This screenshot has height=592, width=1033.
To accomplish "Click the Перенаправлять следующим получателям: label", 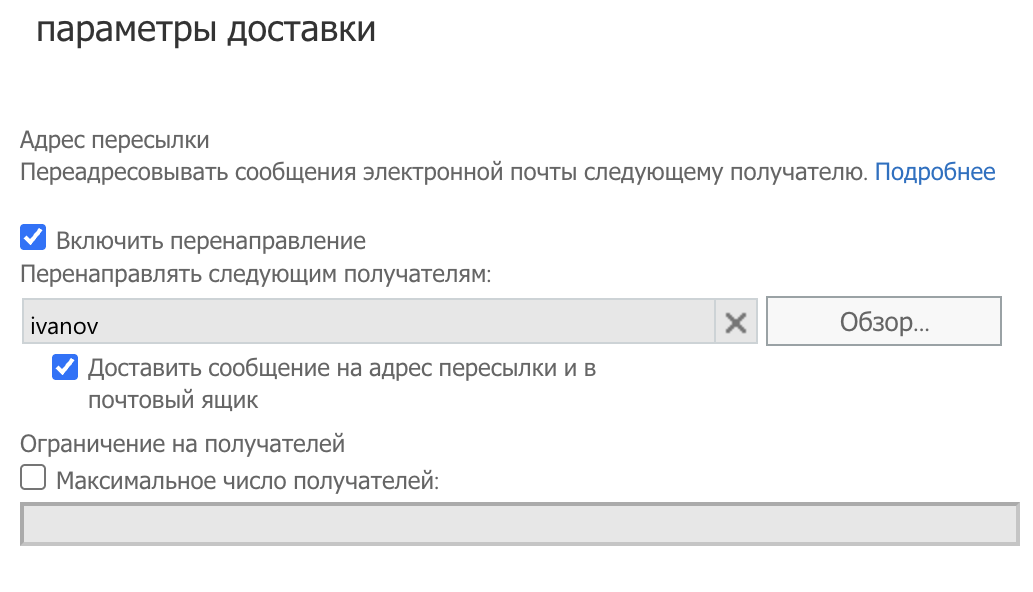I will coord(255,274).
